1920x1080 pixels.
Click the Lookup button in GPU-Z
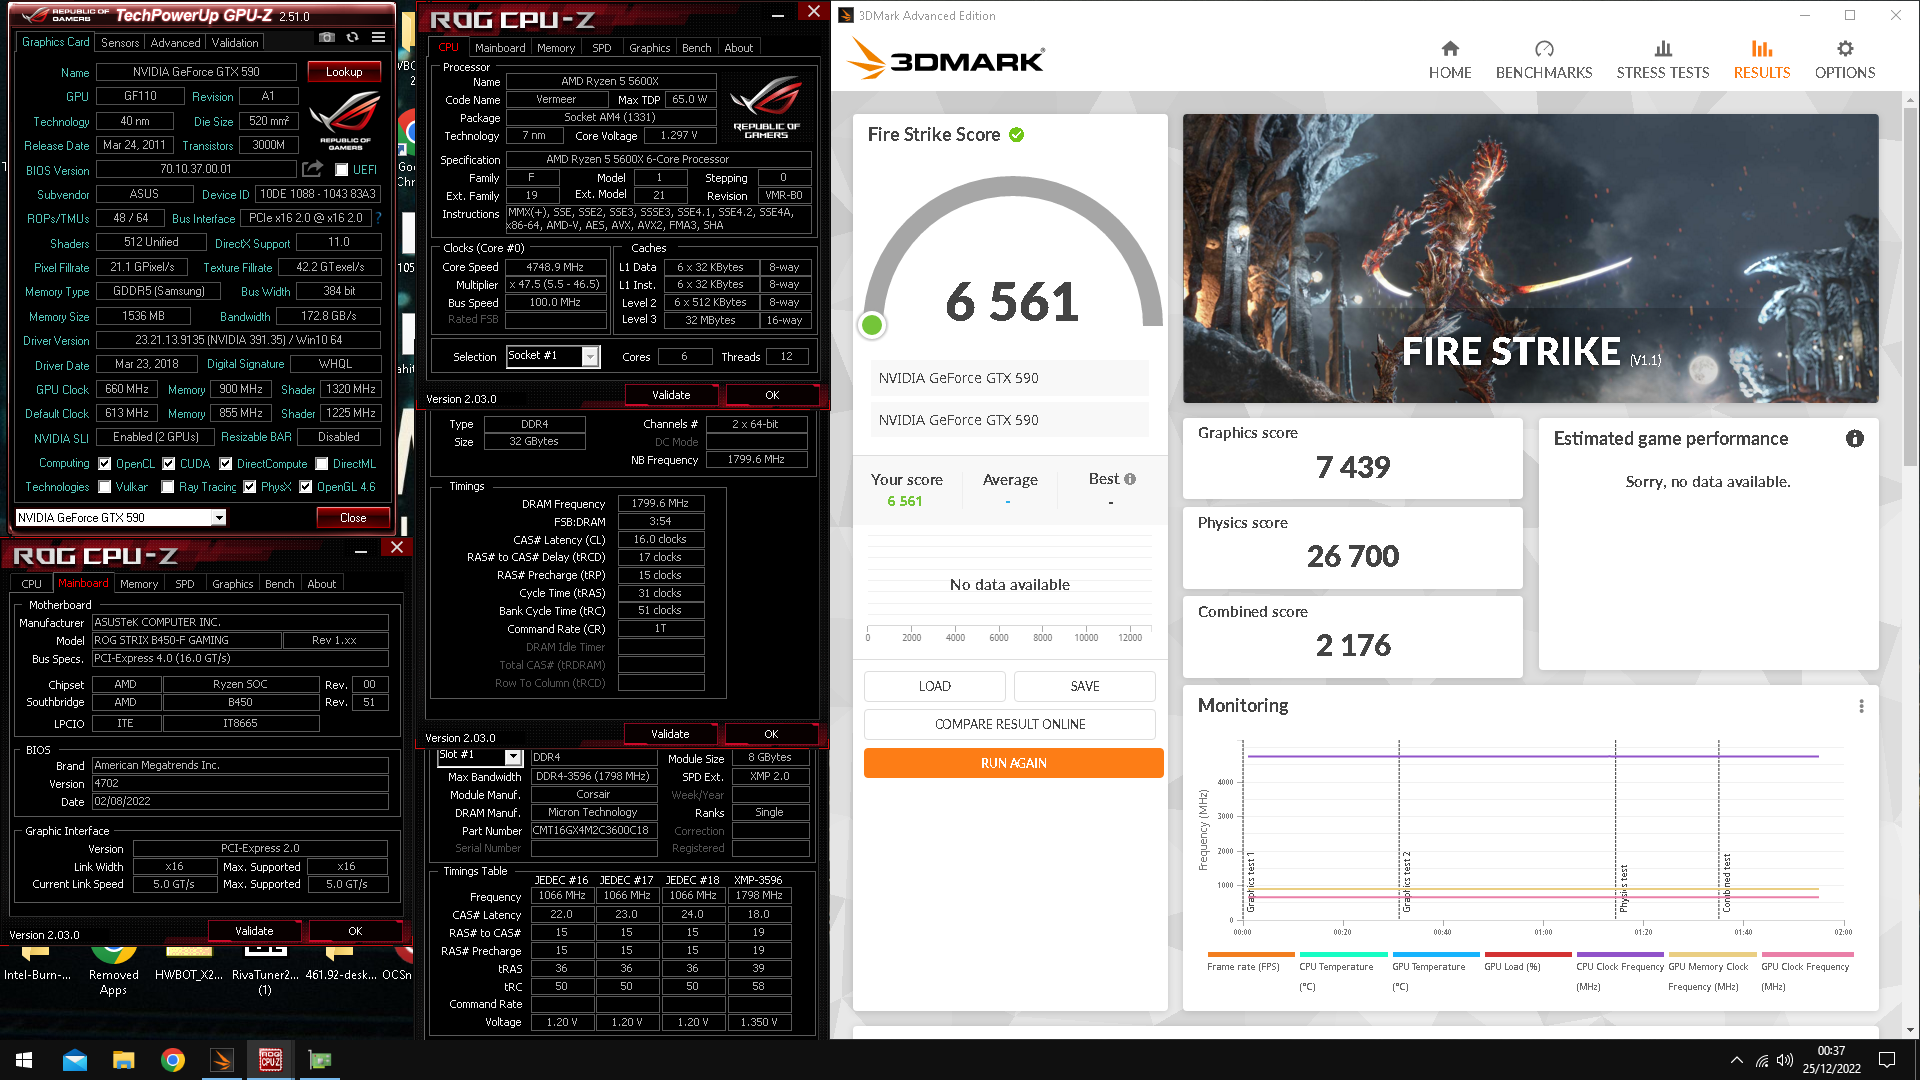click(x=344, y=72)
